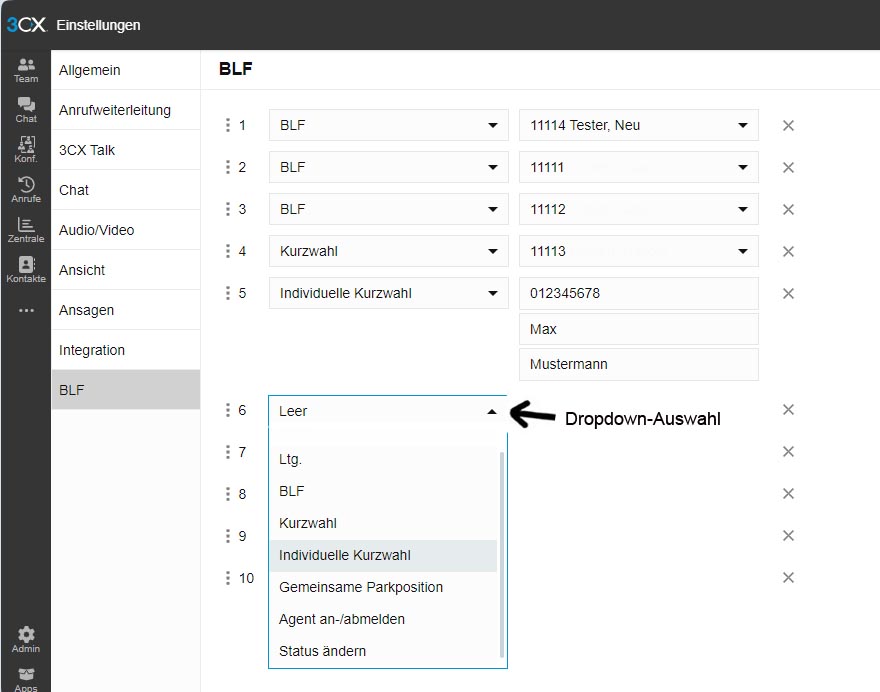Click the dropdown list scrollbar
Screen dimensions: 880x692
(502, 554)
